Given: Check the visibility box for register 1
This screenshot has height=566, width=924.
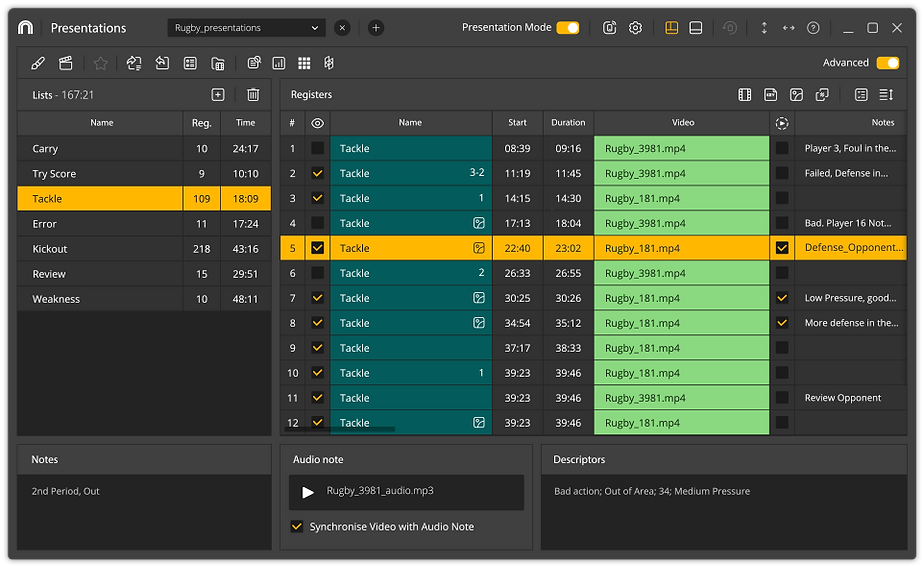Looking at the screenshot, I should (x=317, y=148).
